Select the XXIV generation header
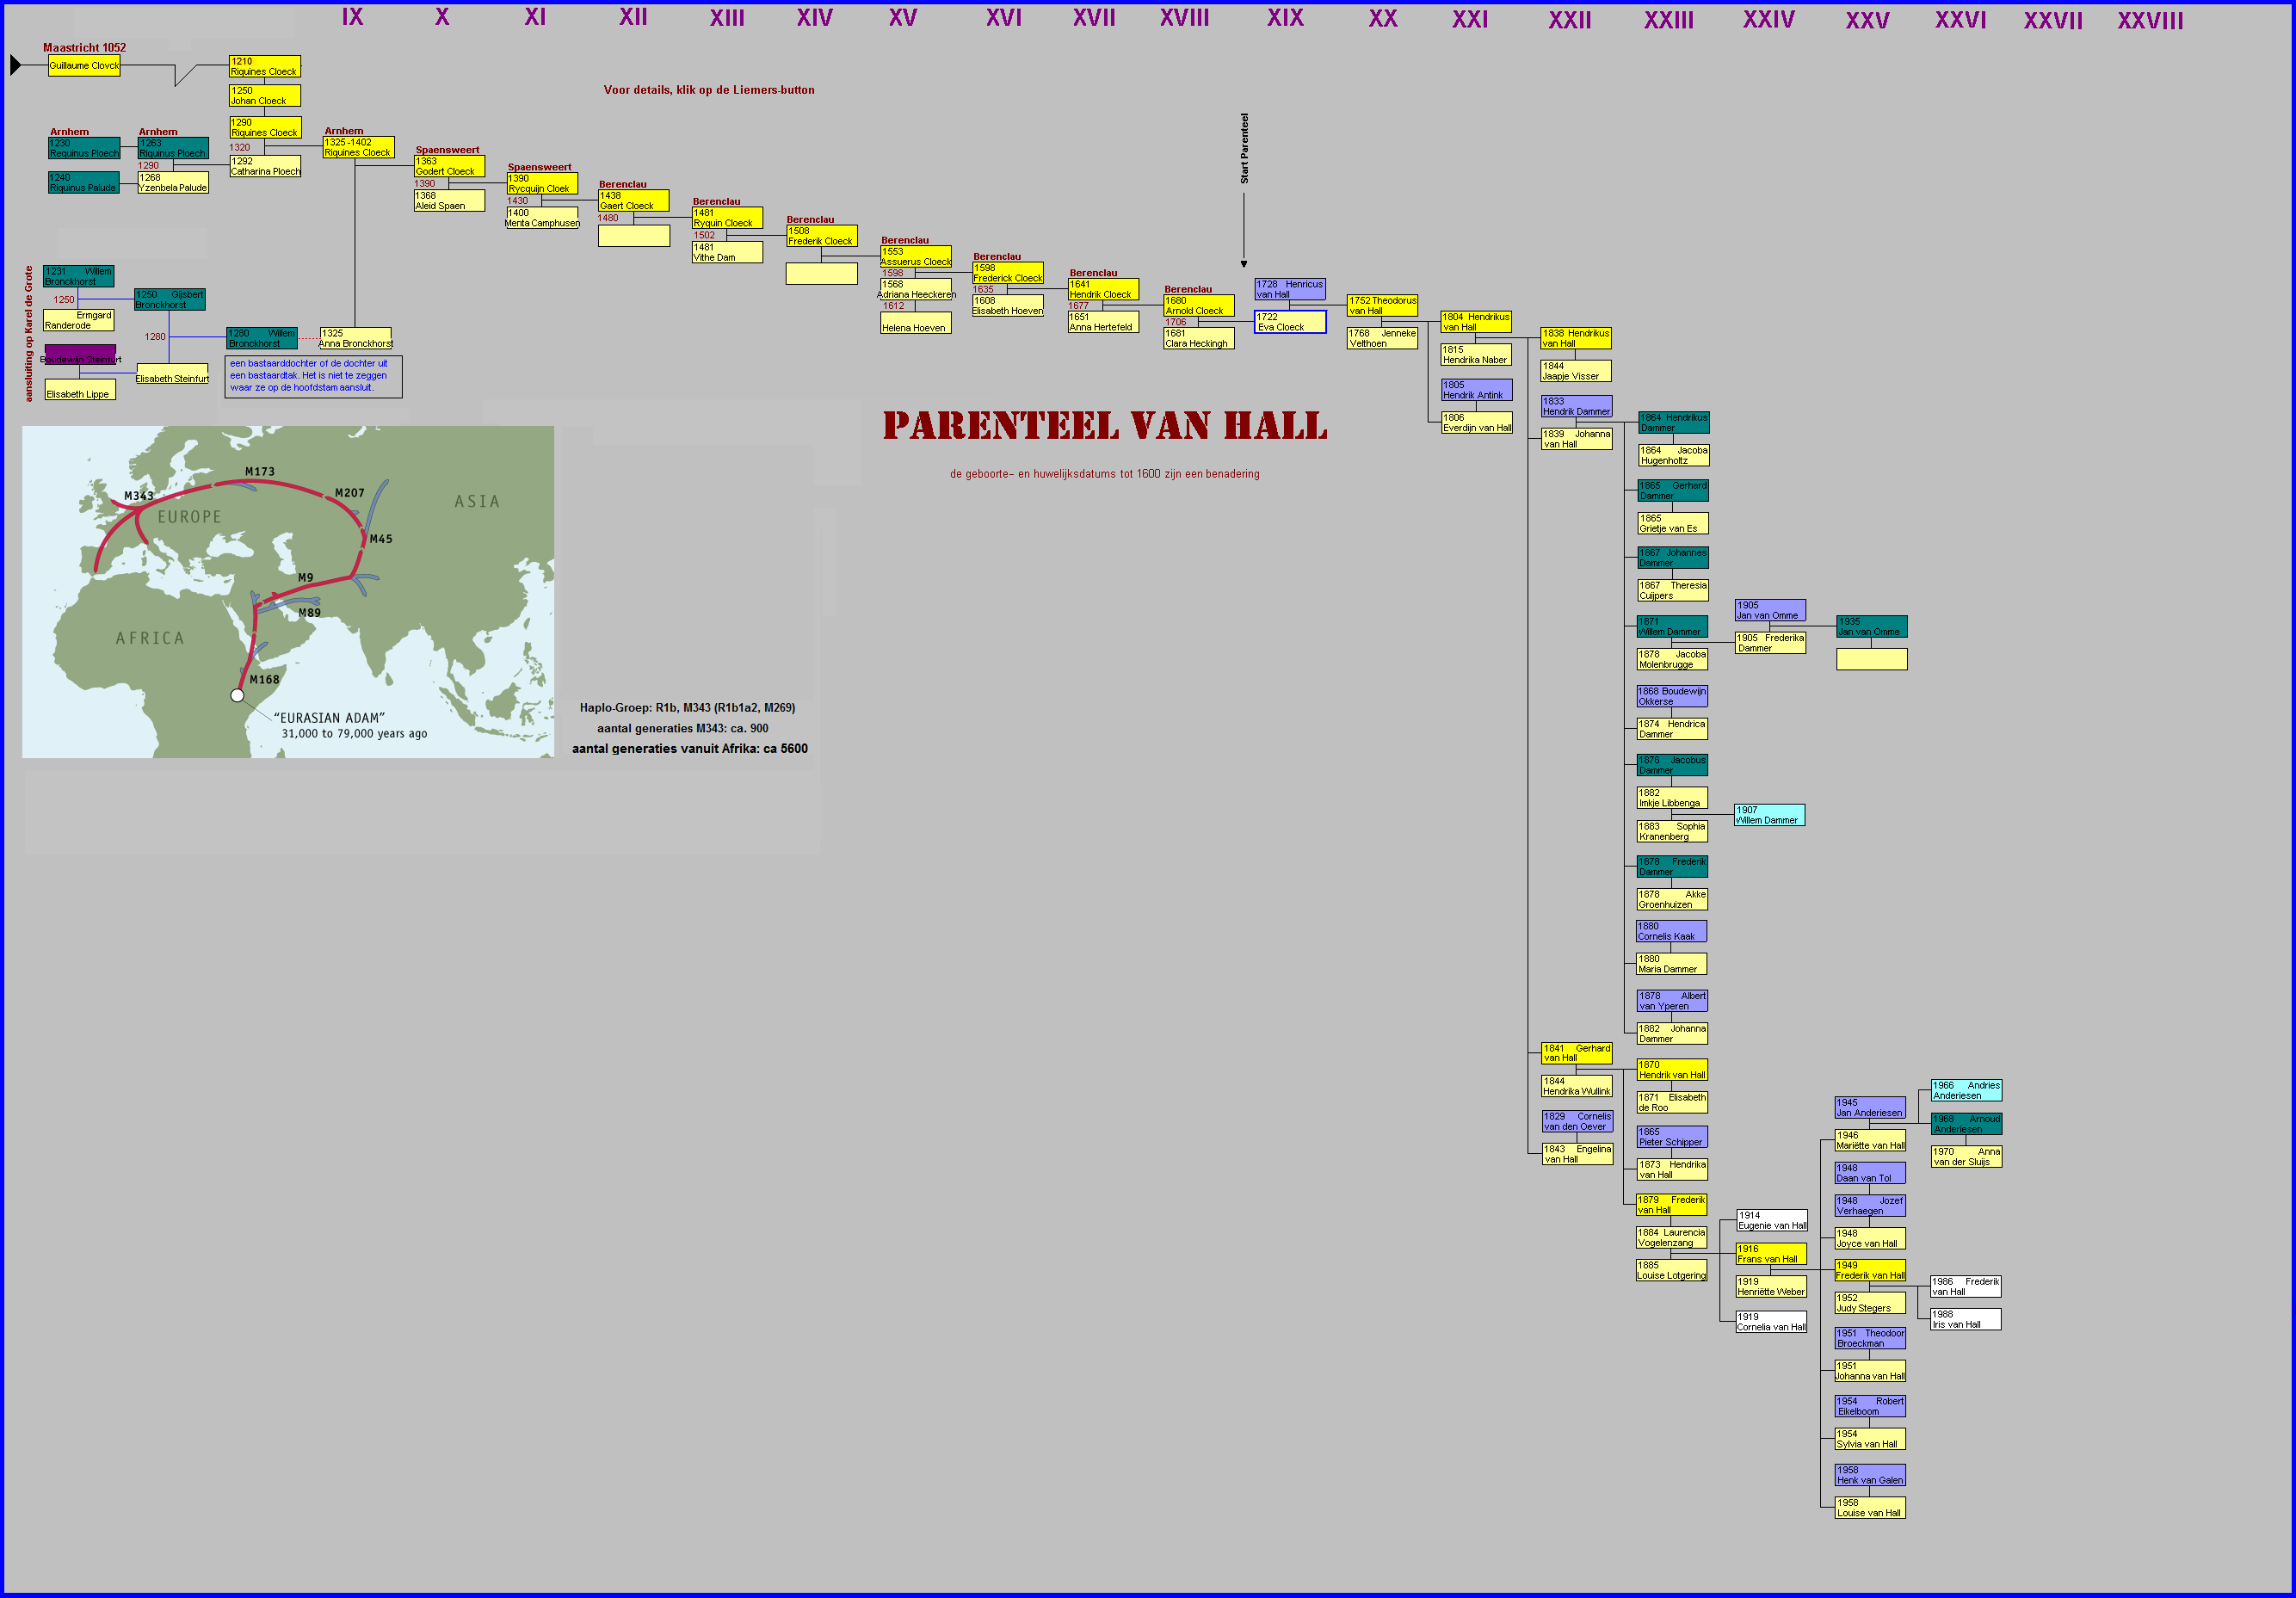This screenshot has height=1598, width=2296. pos(1768,19)
